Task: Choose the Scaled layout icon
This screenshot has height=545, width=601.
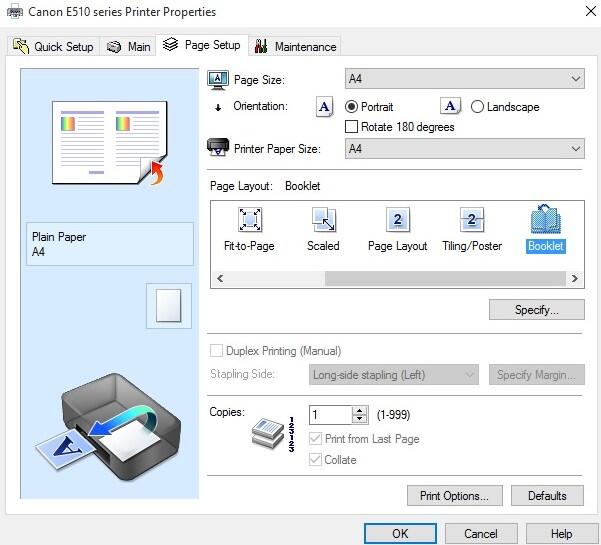Action: pos(323,220)
